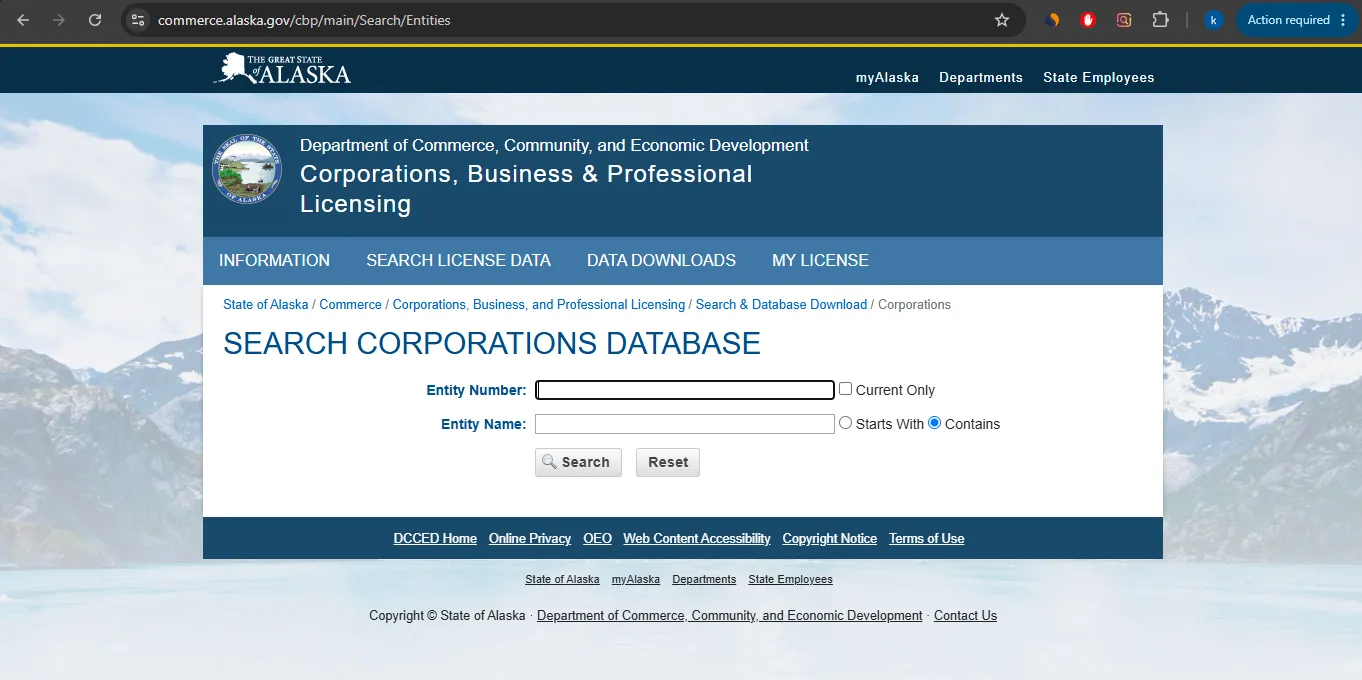Viewport: 1362px width, 680px height.
Task: Open Department of Commerce copyright line link
Action: pos(729,615)
